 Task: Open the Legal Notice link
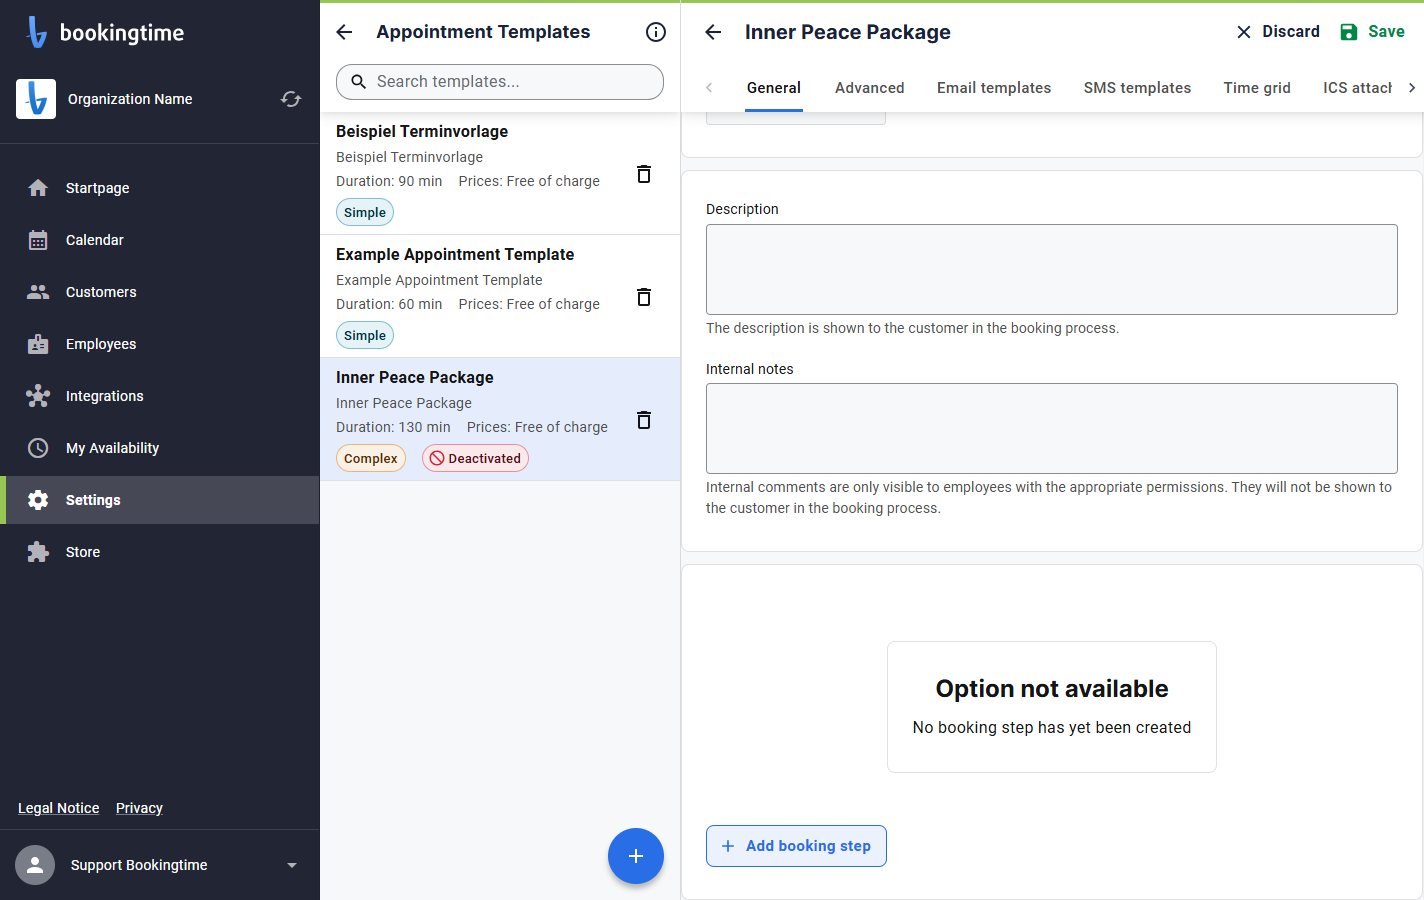[59, 808]
